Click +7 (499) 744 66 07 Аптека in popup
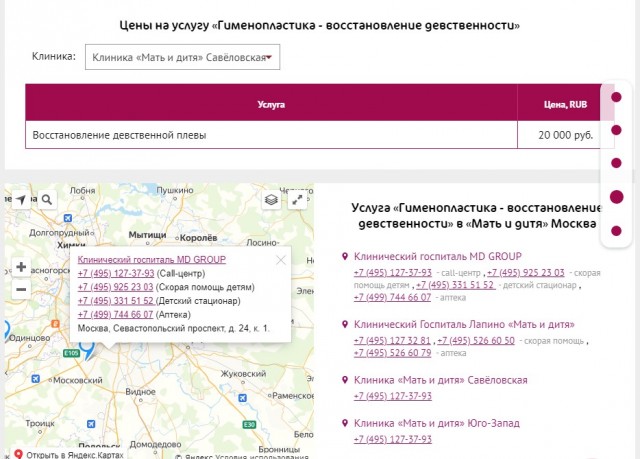Screen dimensions: 640x459 point(116,315)
